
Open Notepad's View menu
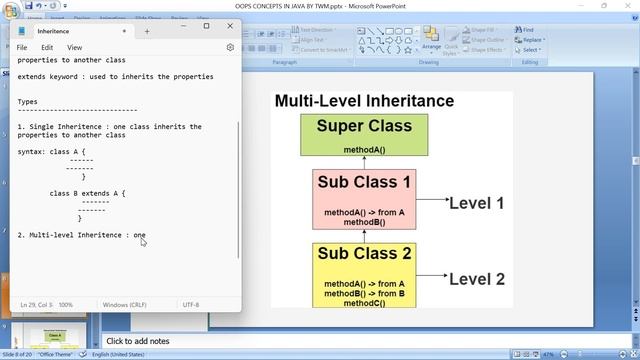pyautogui.click(x=75, y=47)
